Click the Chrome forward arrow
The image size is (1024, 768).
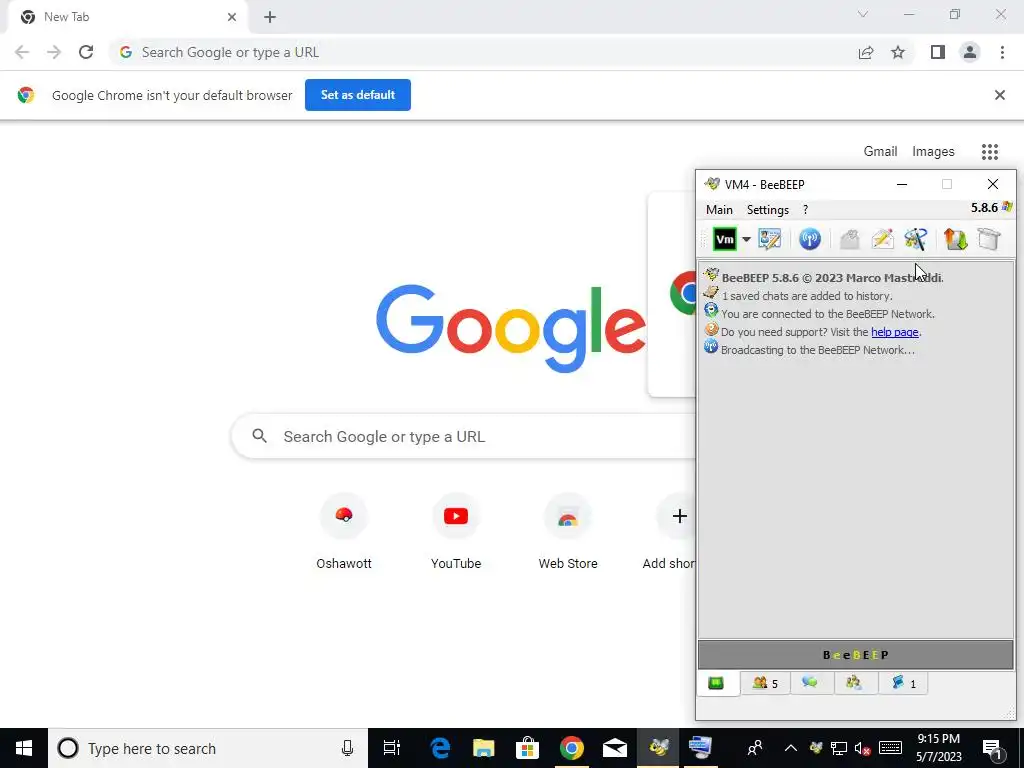coord(54,52)
